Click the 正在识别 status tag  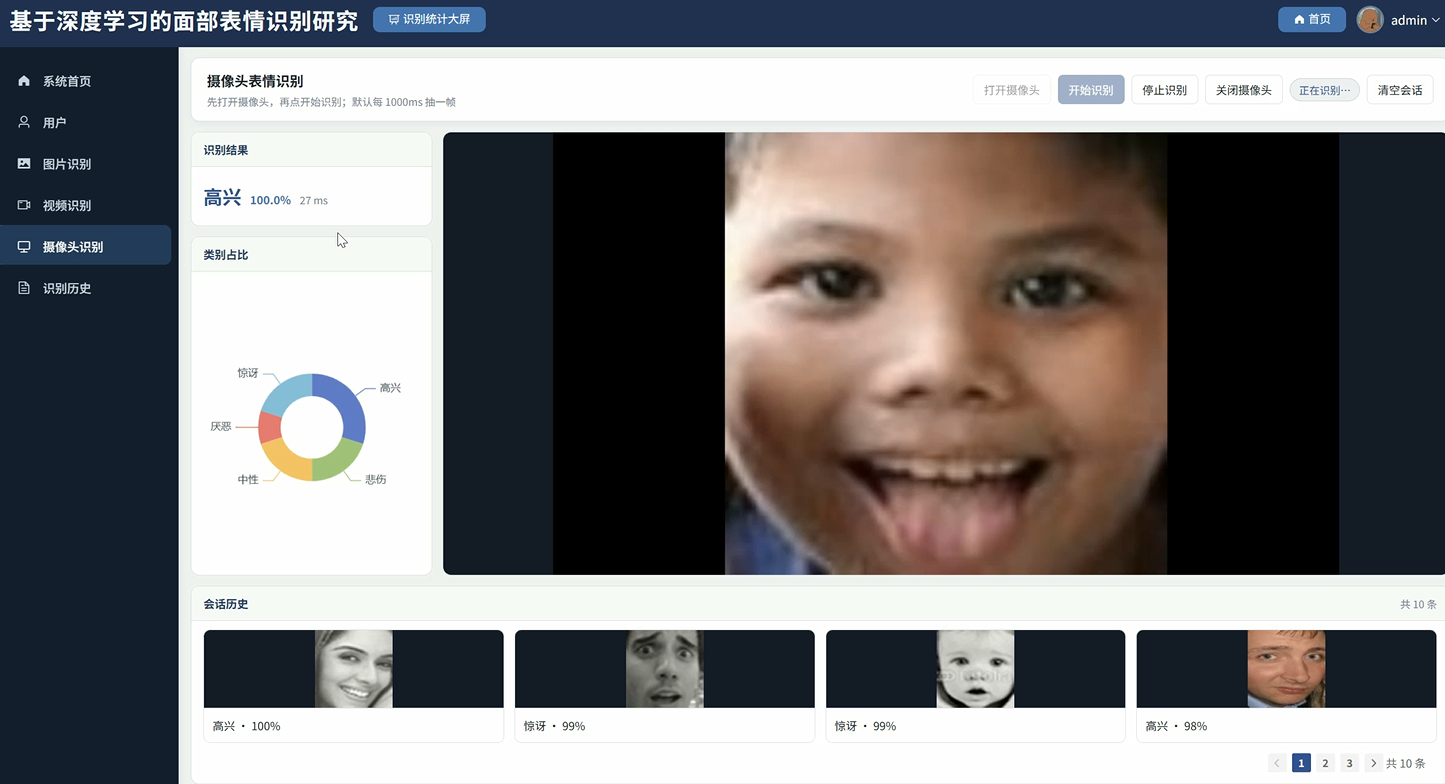1325,90
